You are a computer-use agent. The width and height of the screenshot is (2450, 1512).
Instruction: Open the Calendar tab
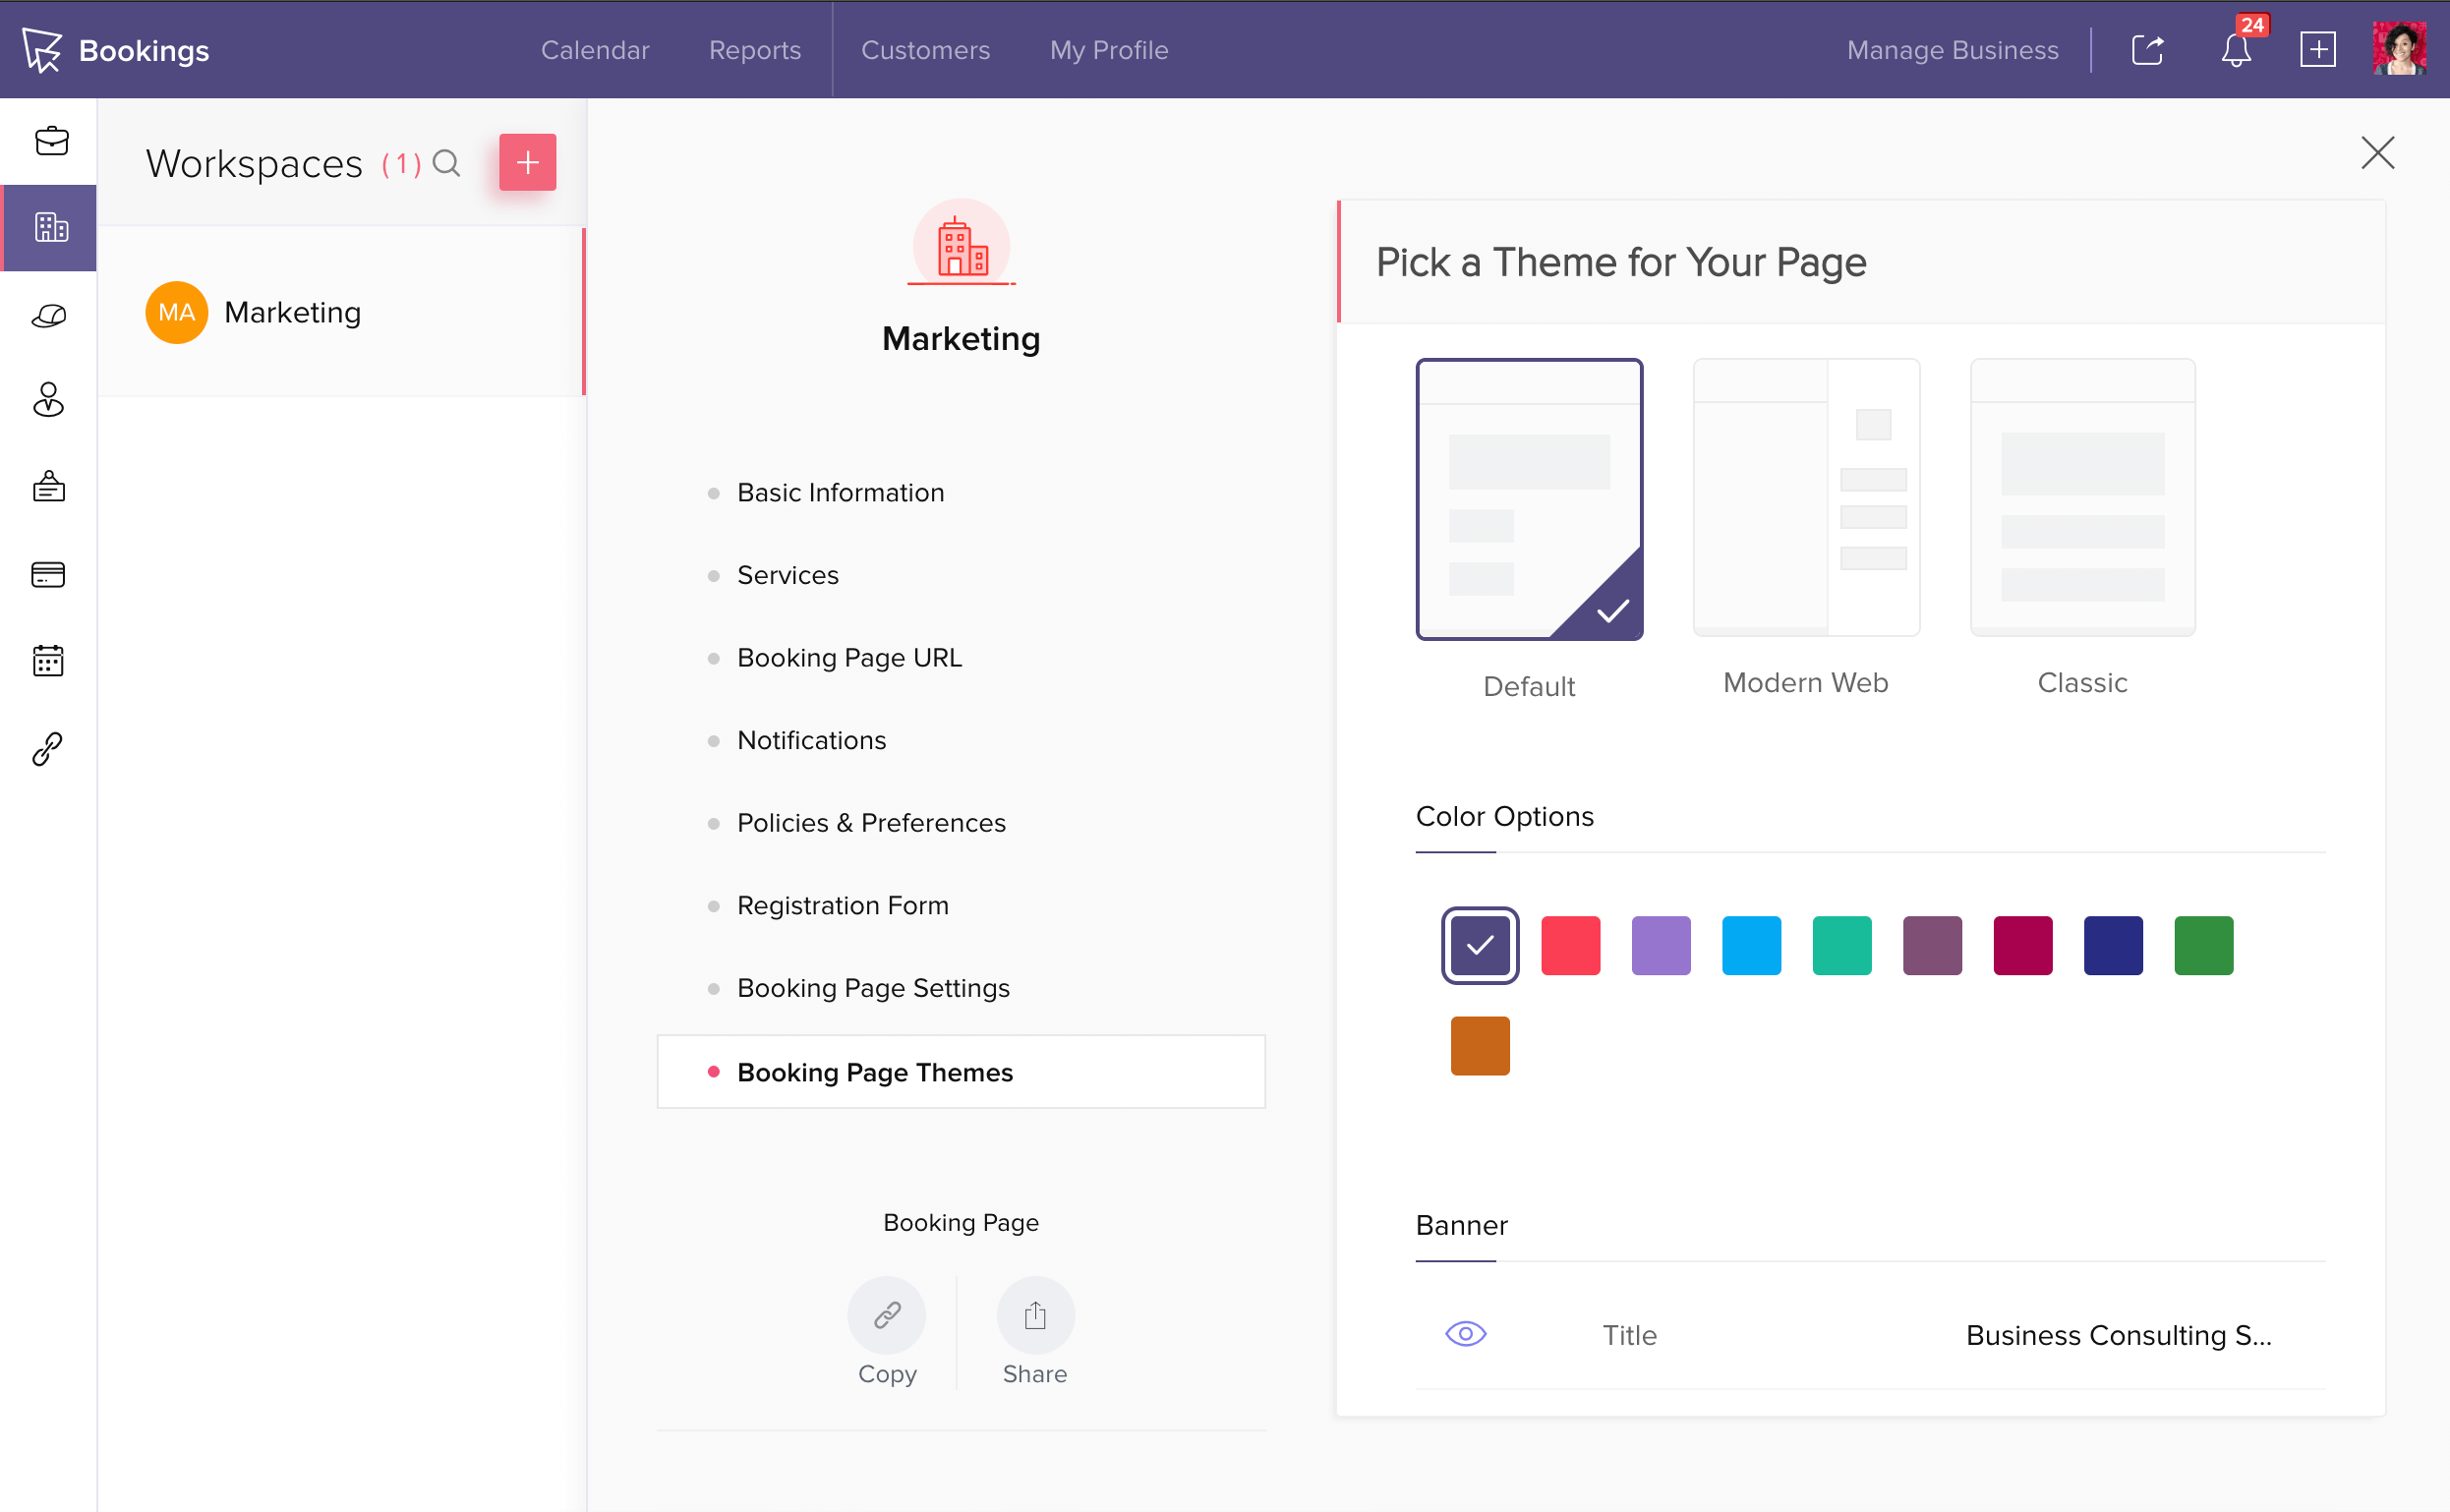tap(595, 50)
